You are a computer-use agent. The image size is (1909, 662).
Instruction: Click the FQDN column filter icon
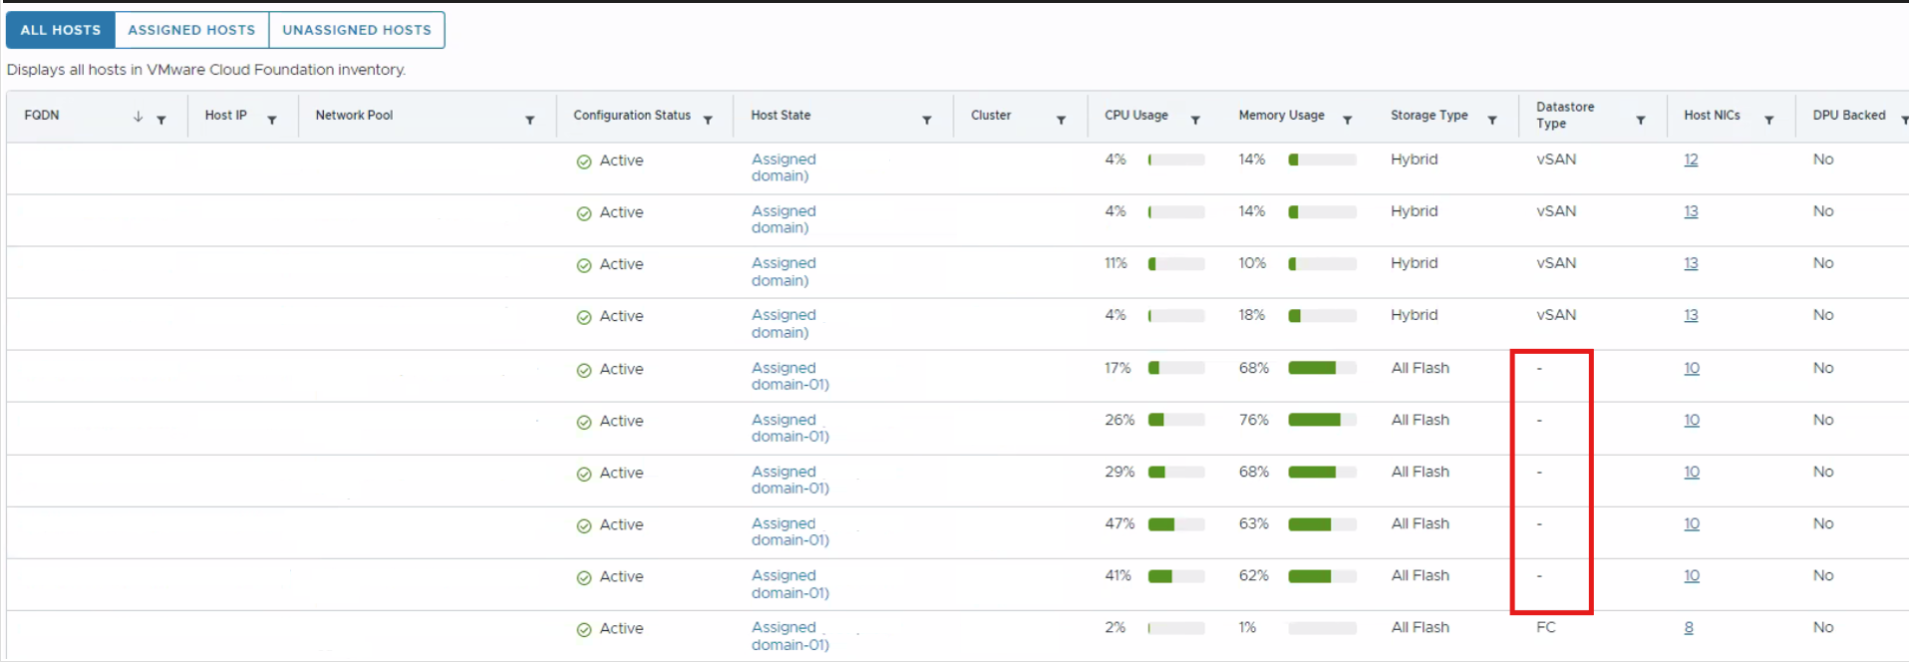pyautogui.click(x=161, y=120)
